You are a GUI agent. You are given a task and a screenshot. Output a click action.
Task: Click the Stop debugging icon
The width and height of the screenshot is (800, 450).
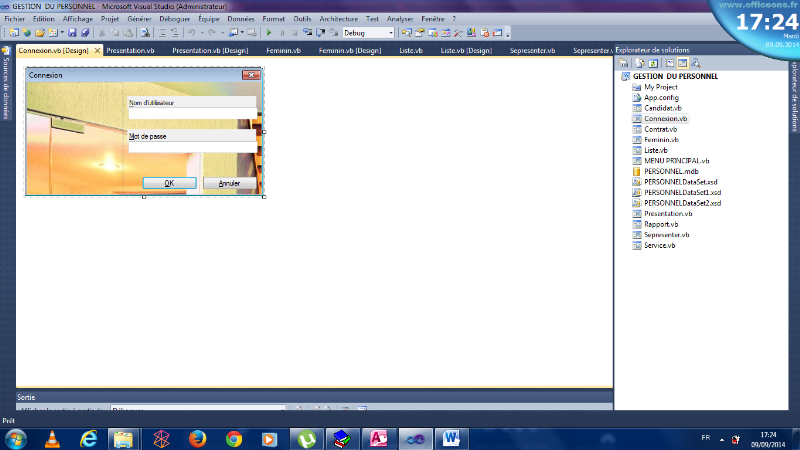[x=294, y=33]
